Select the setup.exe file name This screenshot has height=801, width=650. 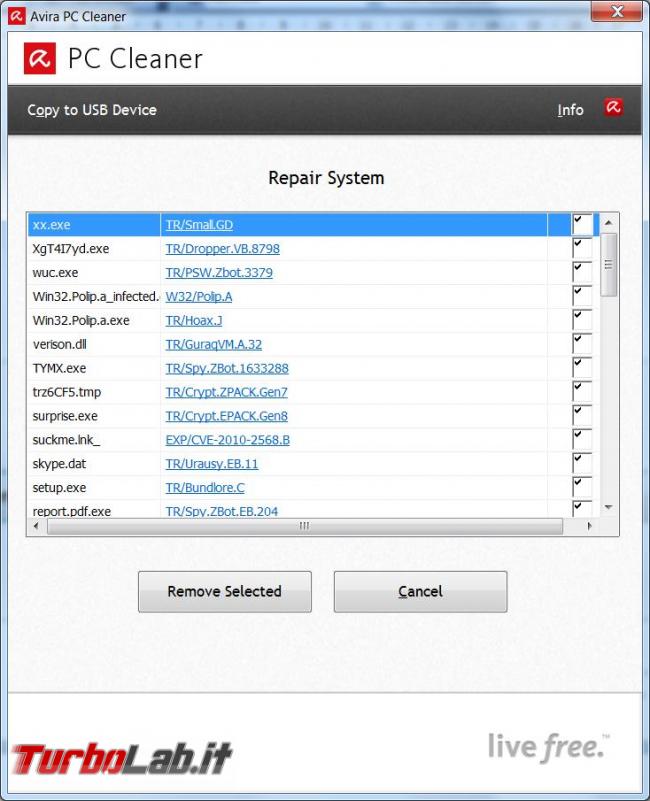[59, 488]
